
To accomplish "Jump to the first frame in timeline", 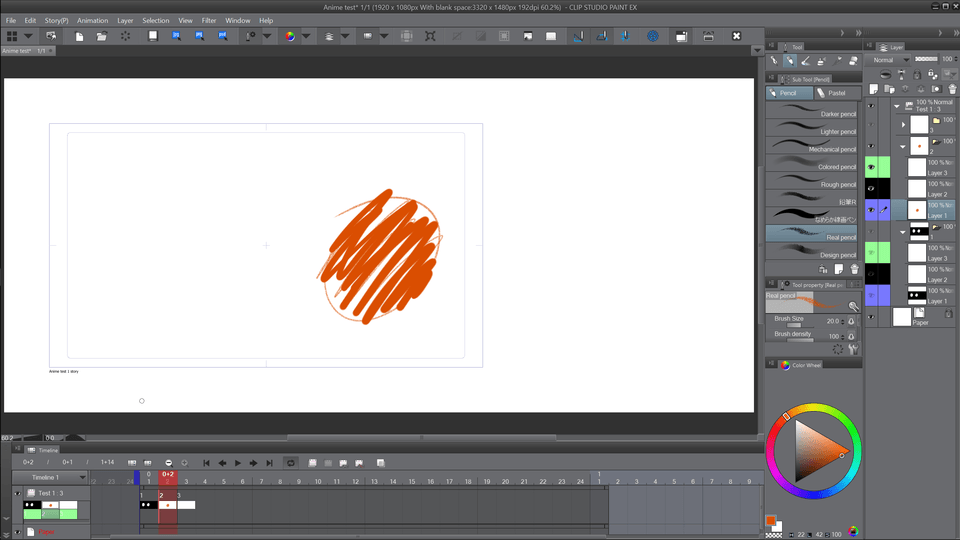I will pyautogui.click(x=206, y=463).
